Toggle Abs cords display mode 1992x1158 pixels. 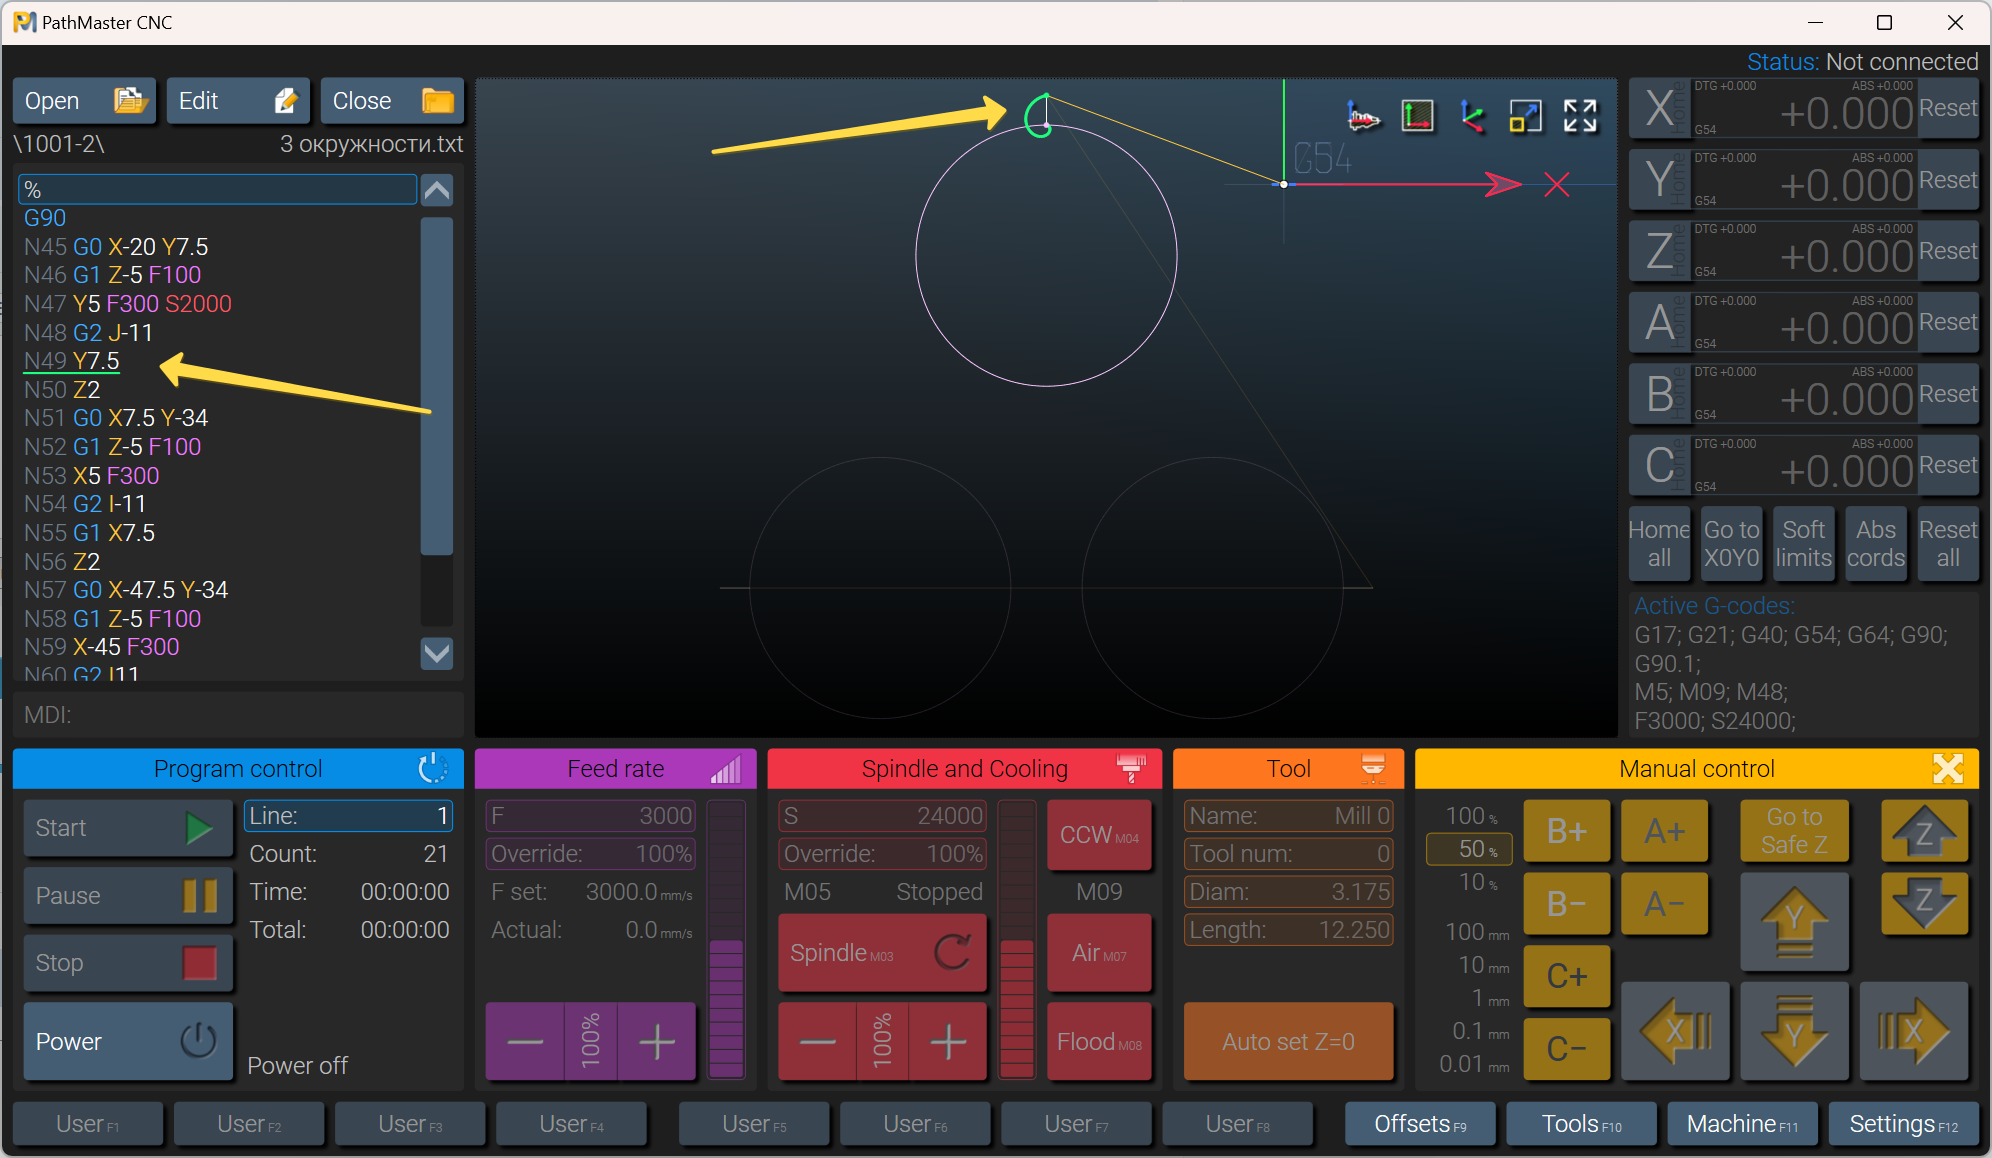tap(1875, 544)
